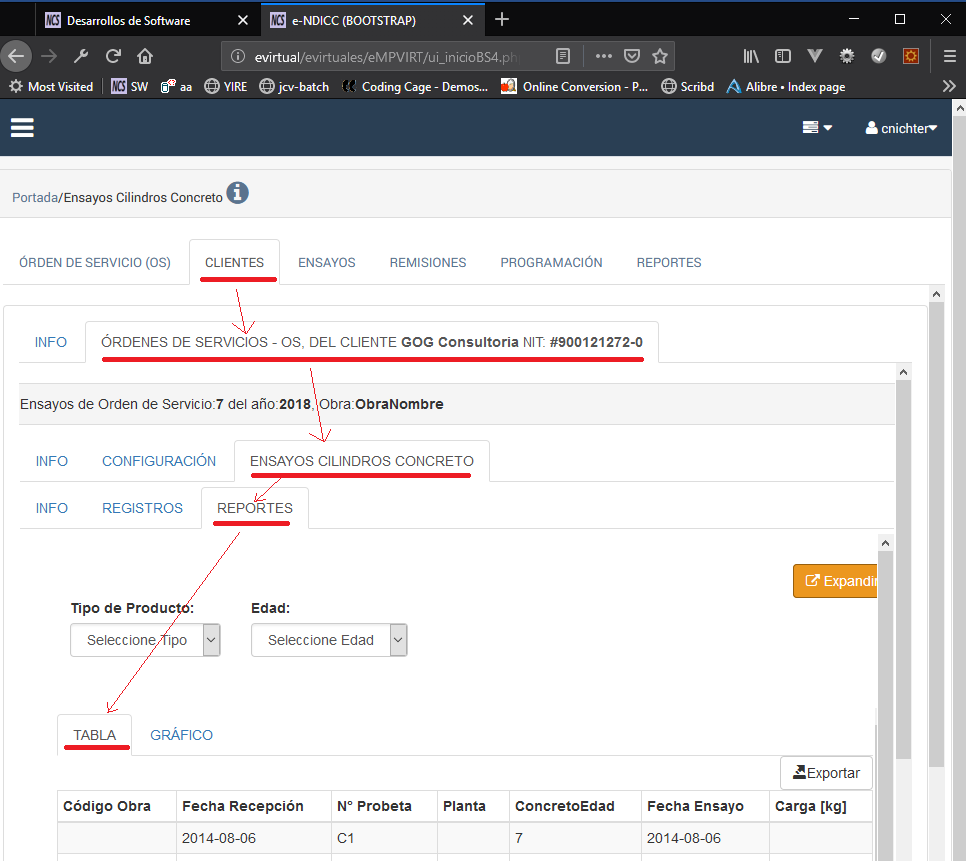Follow the Portada breadcrumb link
Viewport: 966px width, 861px height.
(x=34, y=198)
